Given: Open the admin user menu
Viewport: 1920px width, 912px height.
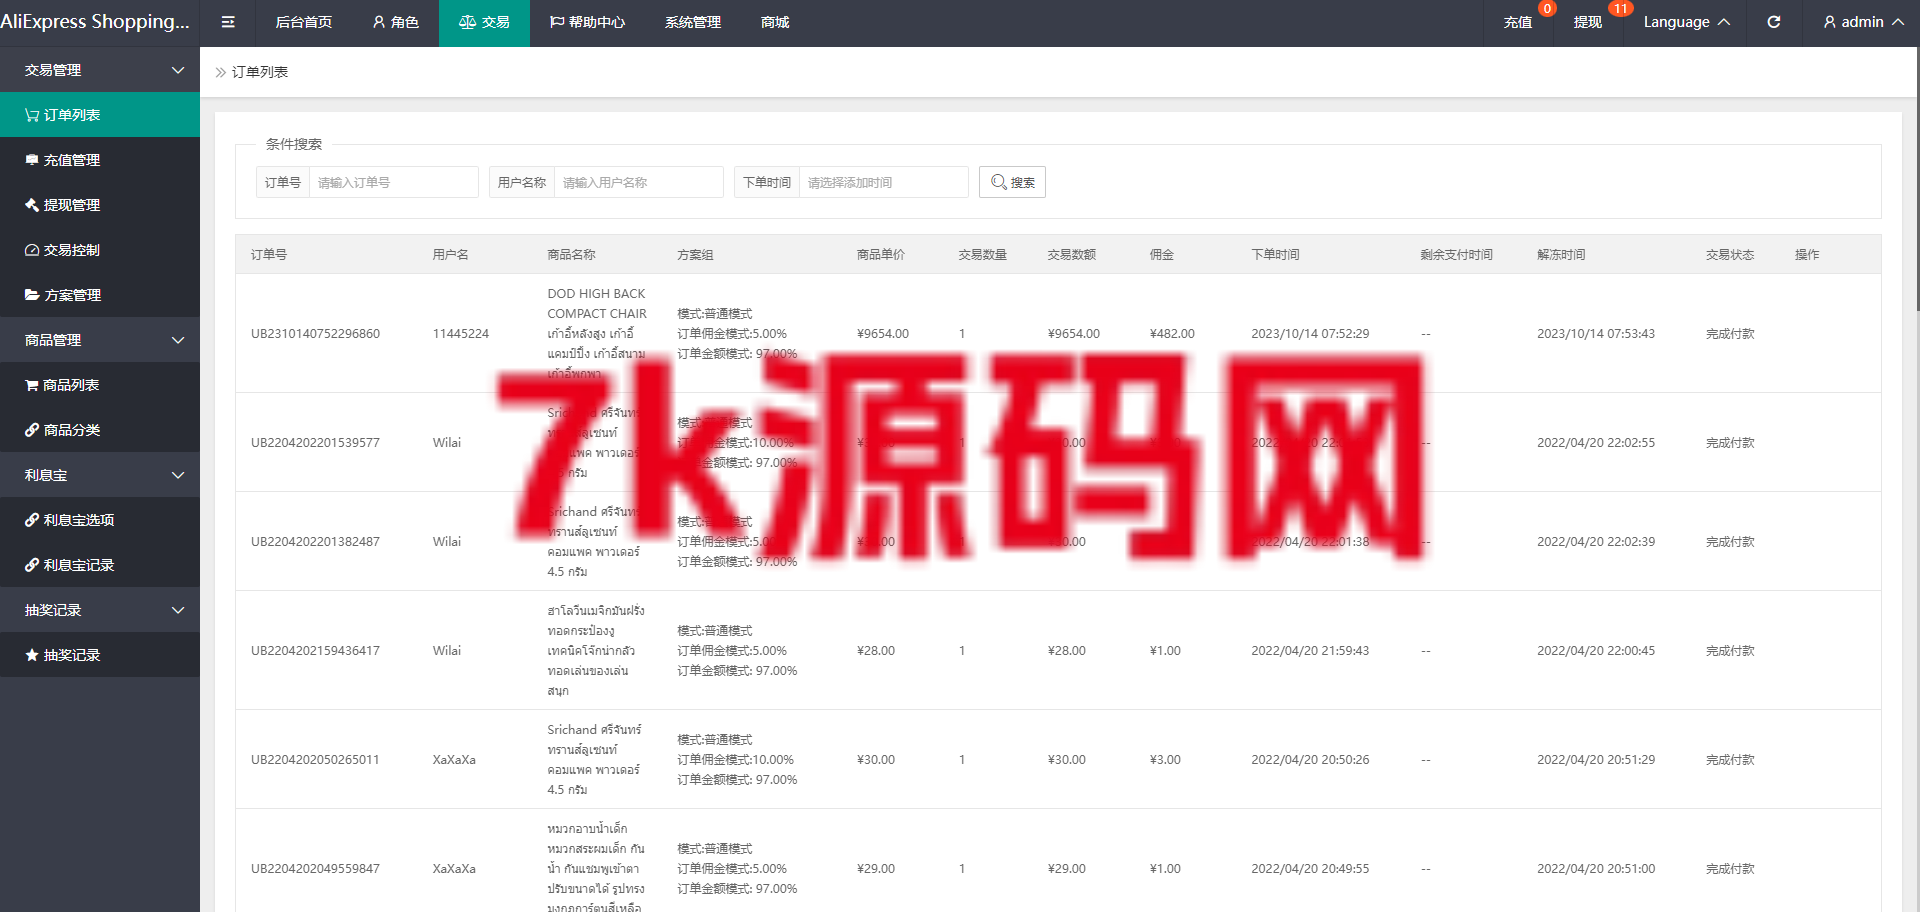Looking at the screenshot, I should 1863,22.
